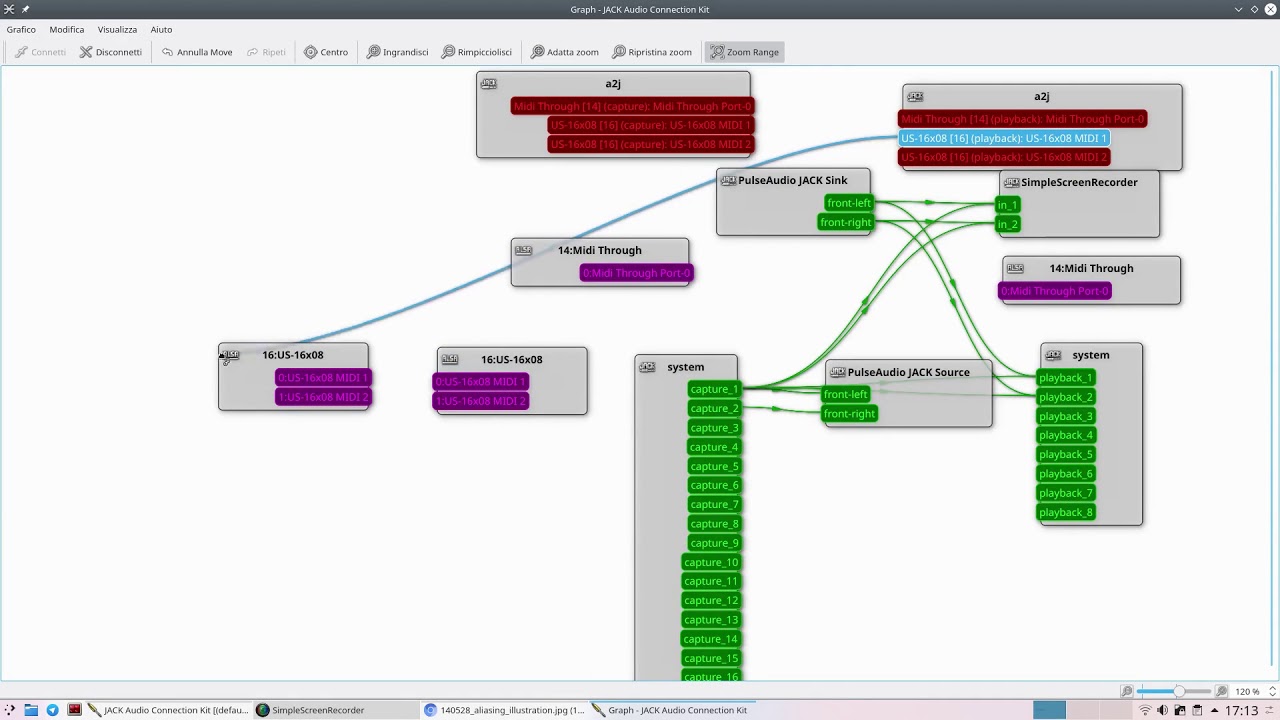Open the clipboard tray icon
Viewport: 1280px width, 720px height.
click(1197, 710)
